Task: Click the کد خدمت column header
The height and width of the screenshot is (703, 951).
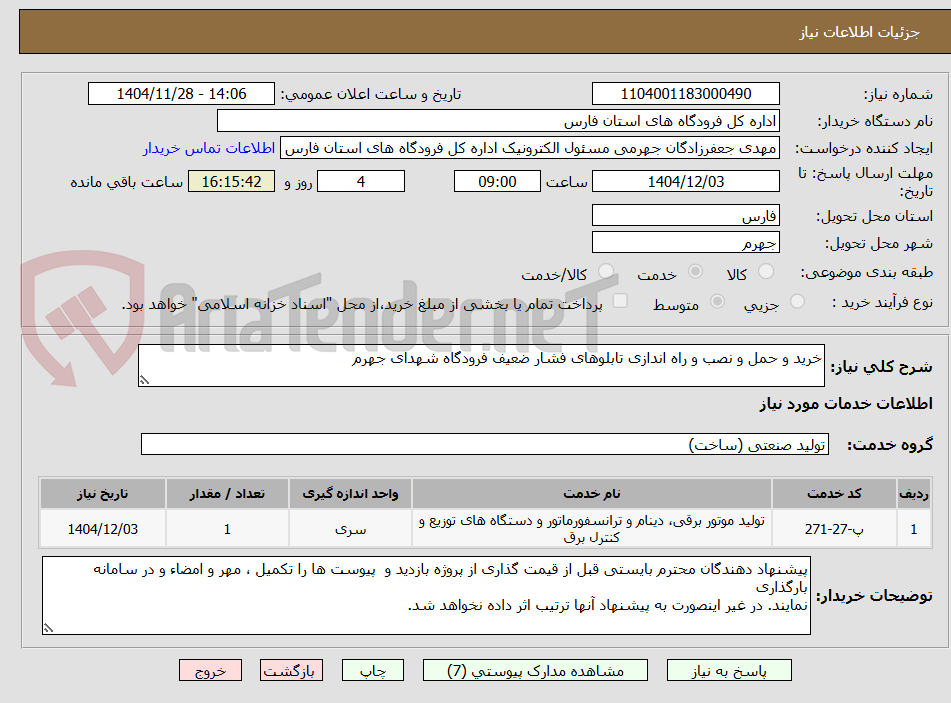Action: coord(834,494)
